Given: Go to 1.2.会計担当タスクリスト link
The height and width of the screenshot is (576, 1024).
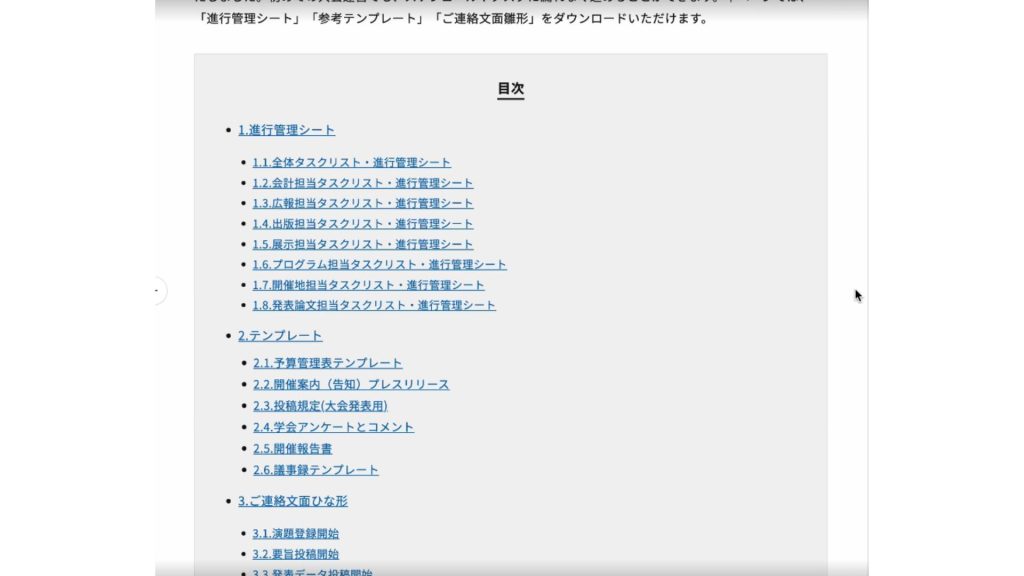Looking at the screenshot, I should click(x=362, y=183).
